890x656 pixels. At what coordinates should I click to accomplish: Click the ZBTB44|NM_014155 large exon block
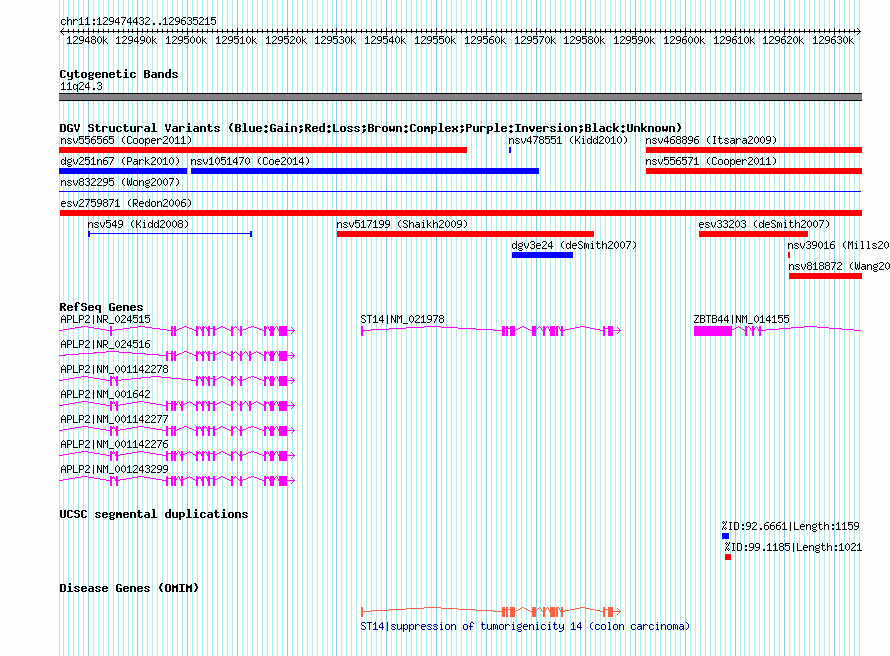tap(713, 331)
